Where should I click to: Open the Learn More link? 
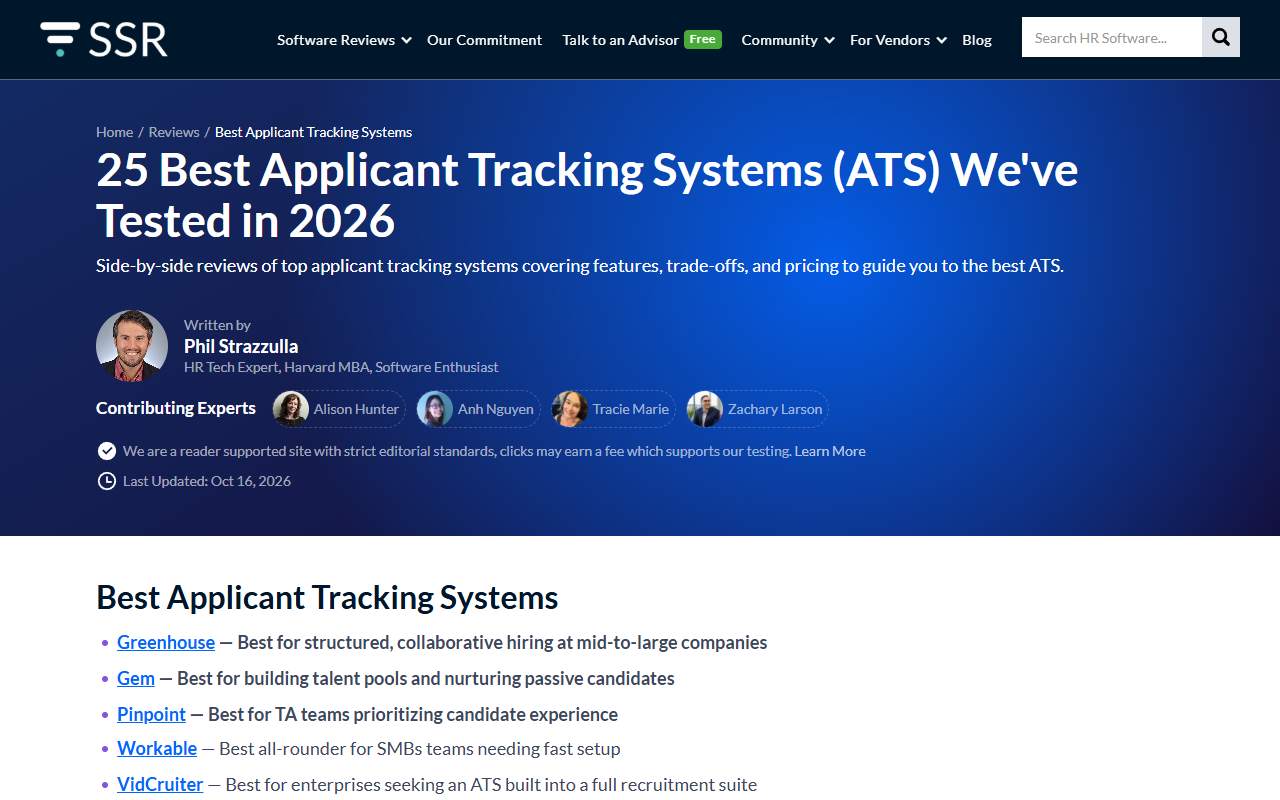830,451
